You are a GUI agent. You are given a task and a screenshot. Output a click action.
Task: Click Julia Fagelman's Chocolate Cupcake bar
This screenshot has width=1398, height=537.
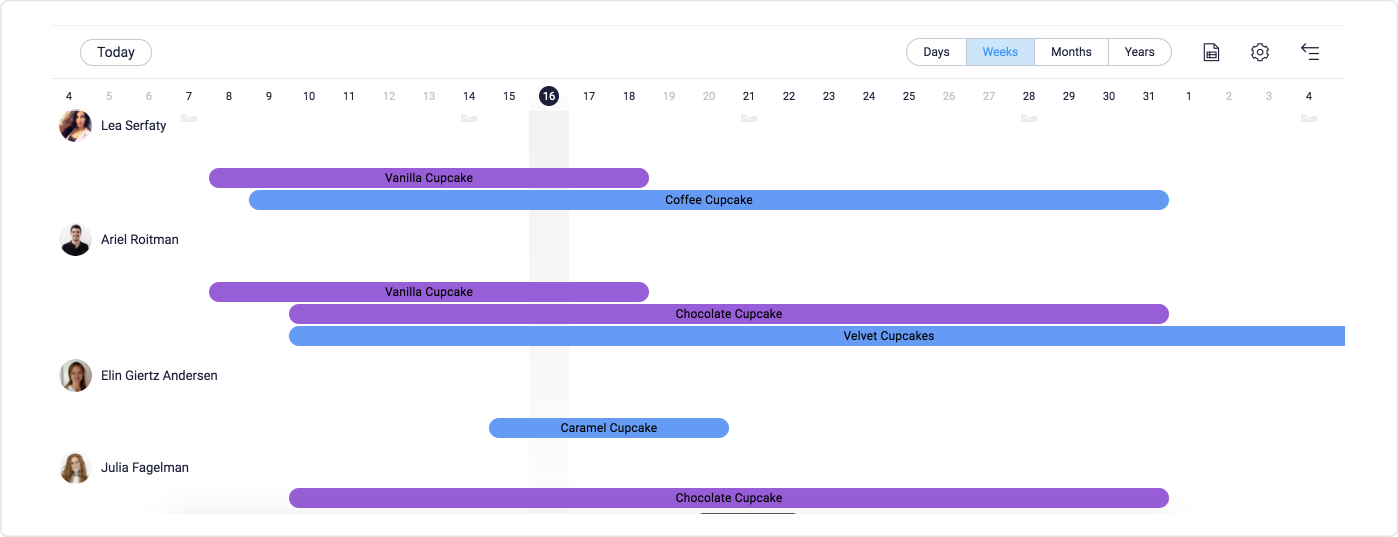click(x=728, y=498)
